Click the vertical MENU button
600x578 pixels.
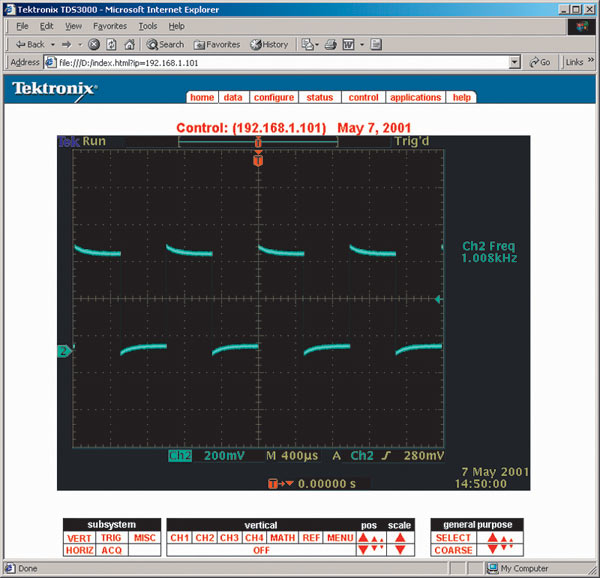pyautogui.click(x=340, y=538)
